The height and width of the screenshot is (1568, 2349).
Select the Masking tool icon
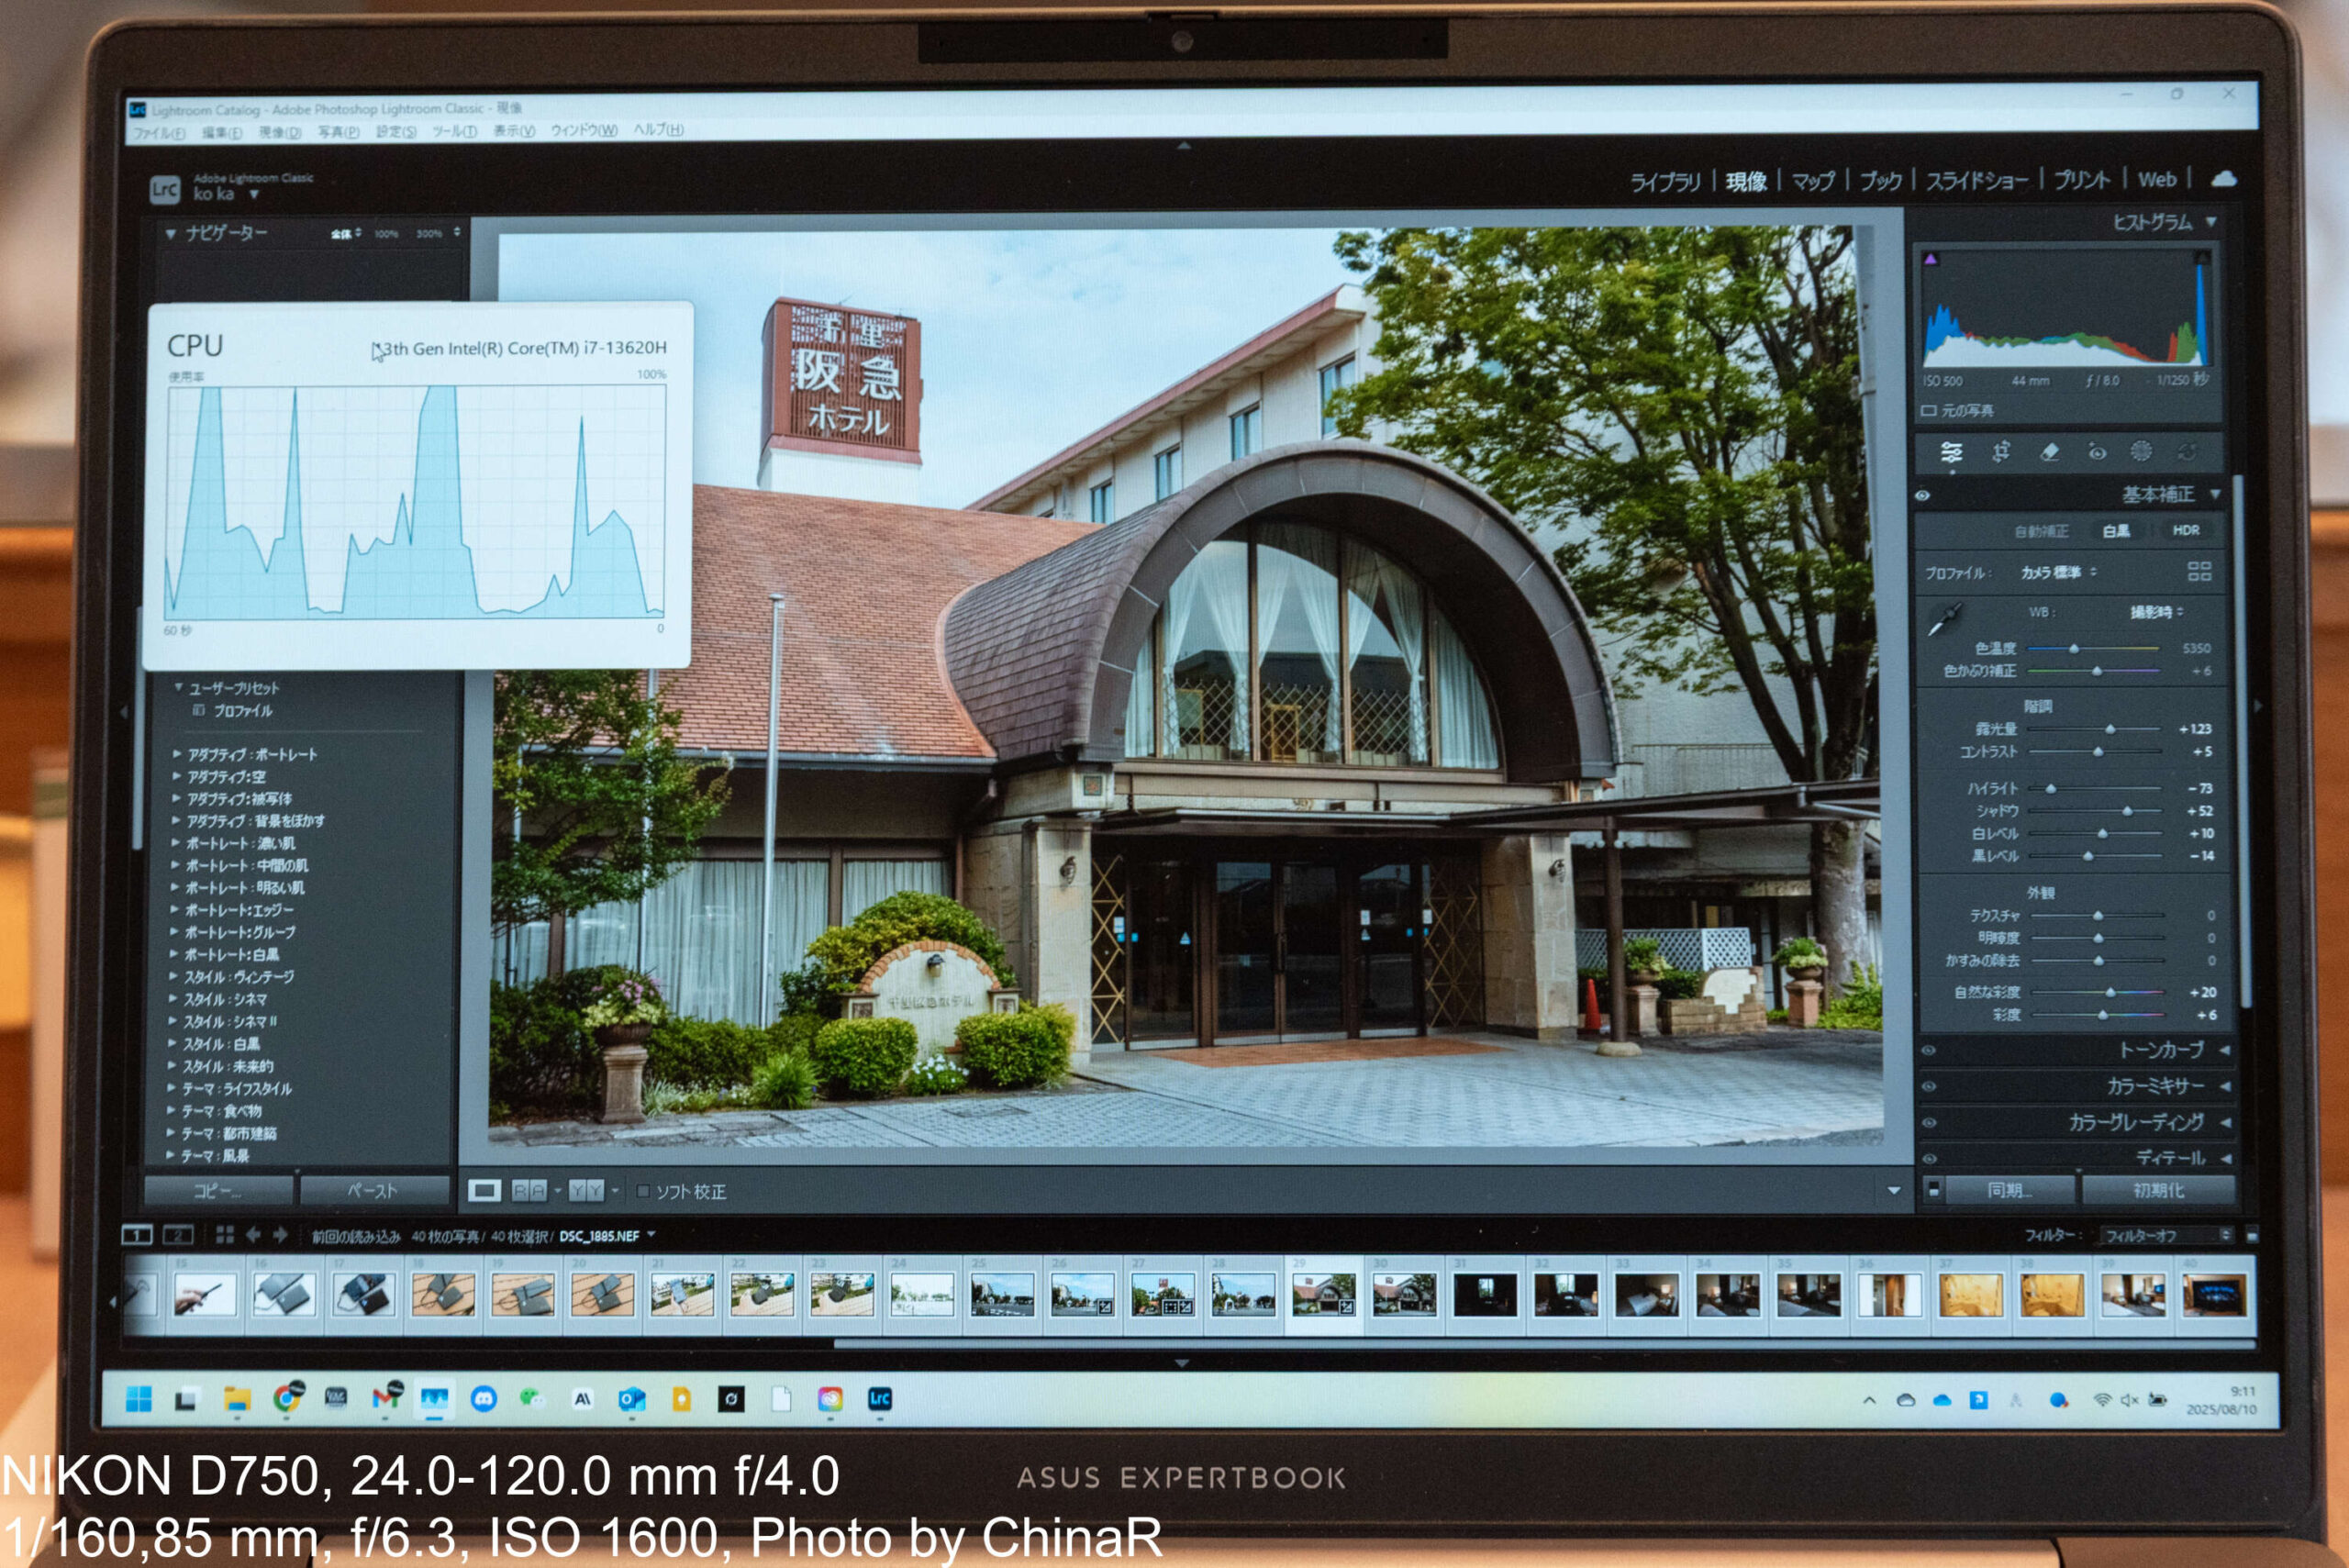tap(2141, 451)
